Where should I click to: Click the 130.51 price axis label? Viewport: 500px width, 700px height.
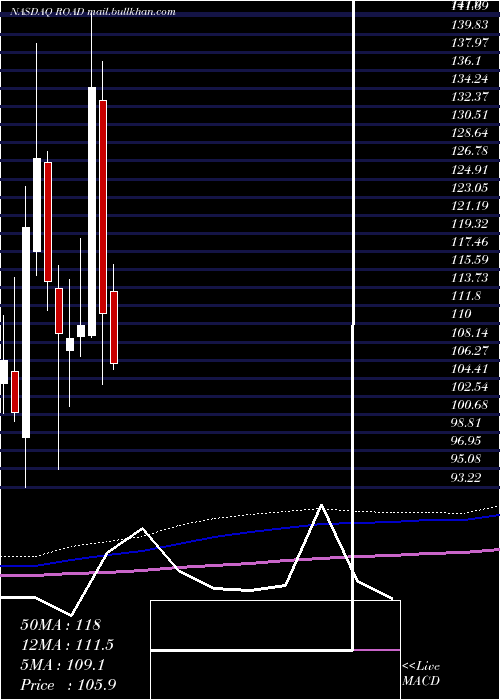coord(470,116)
